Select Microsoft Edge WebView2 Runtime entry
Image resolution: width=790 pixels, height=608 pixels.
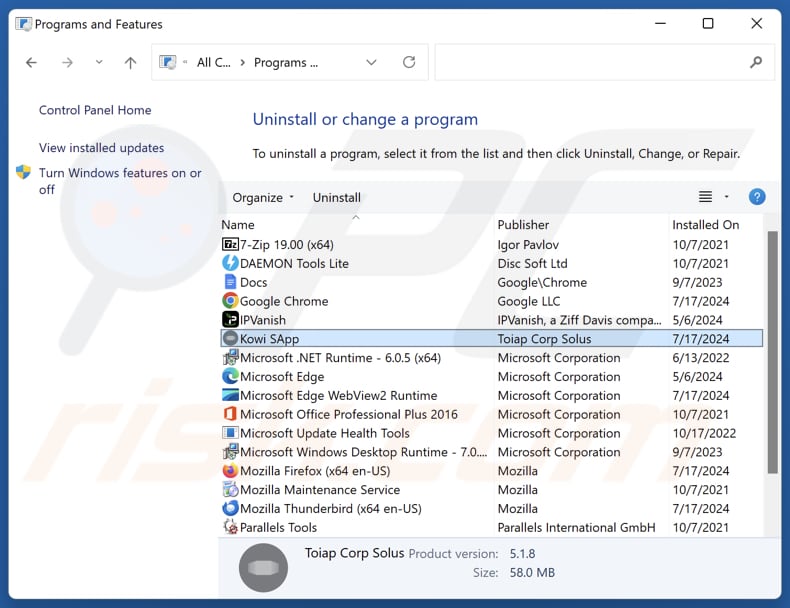[x=492, y=395]
